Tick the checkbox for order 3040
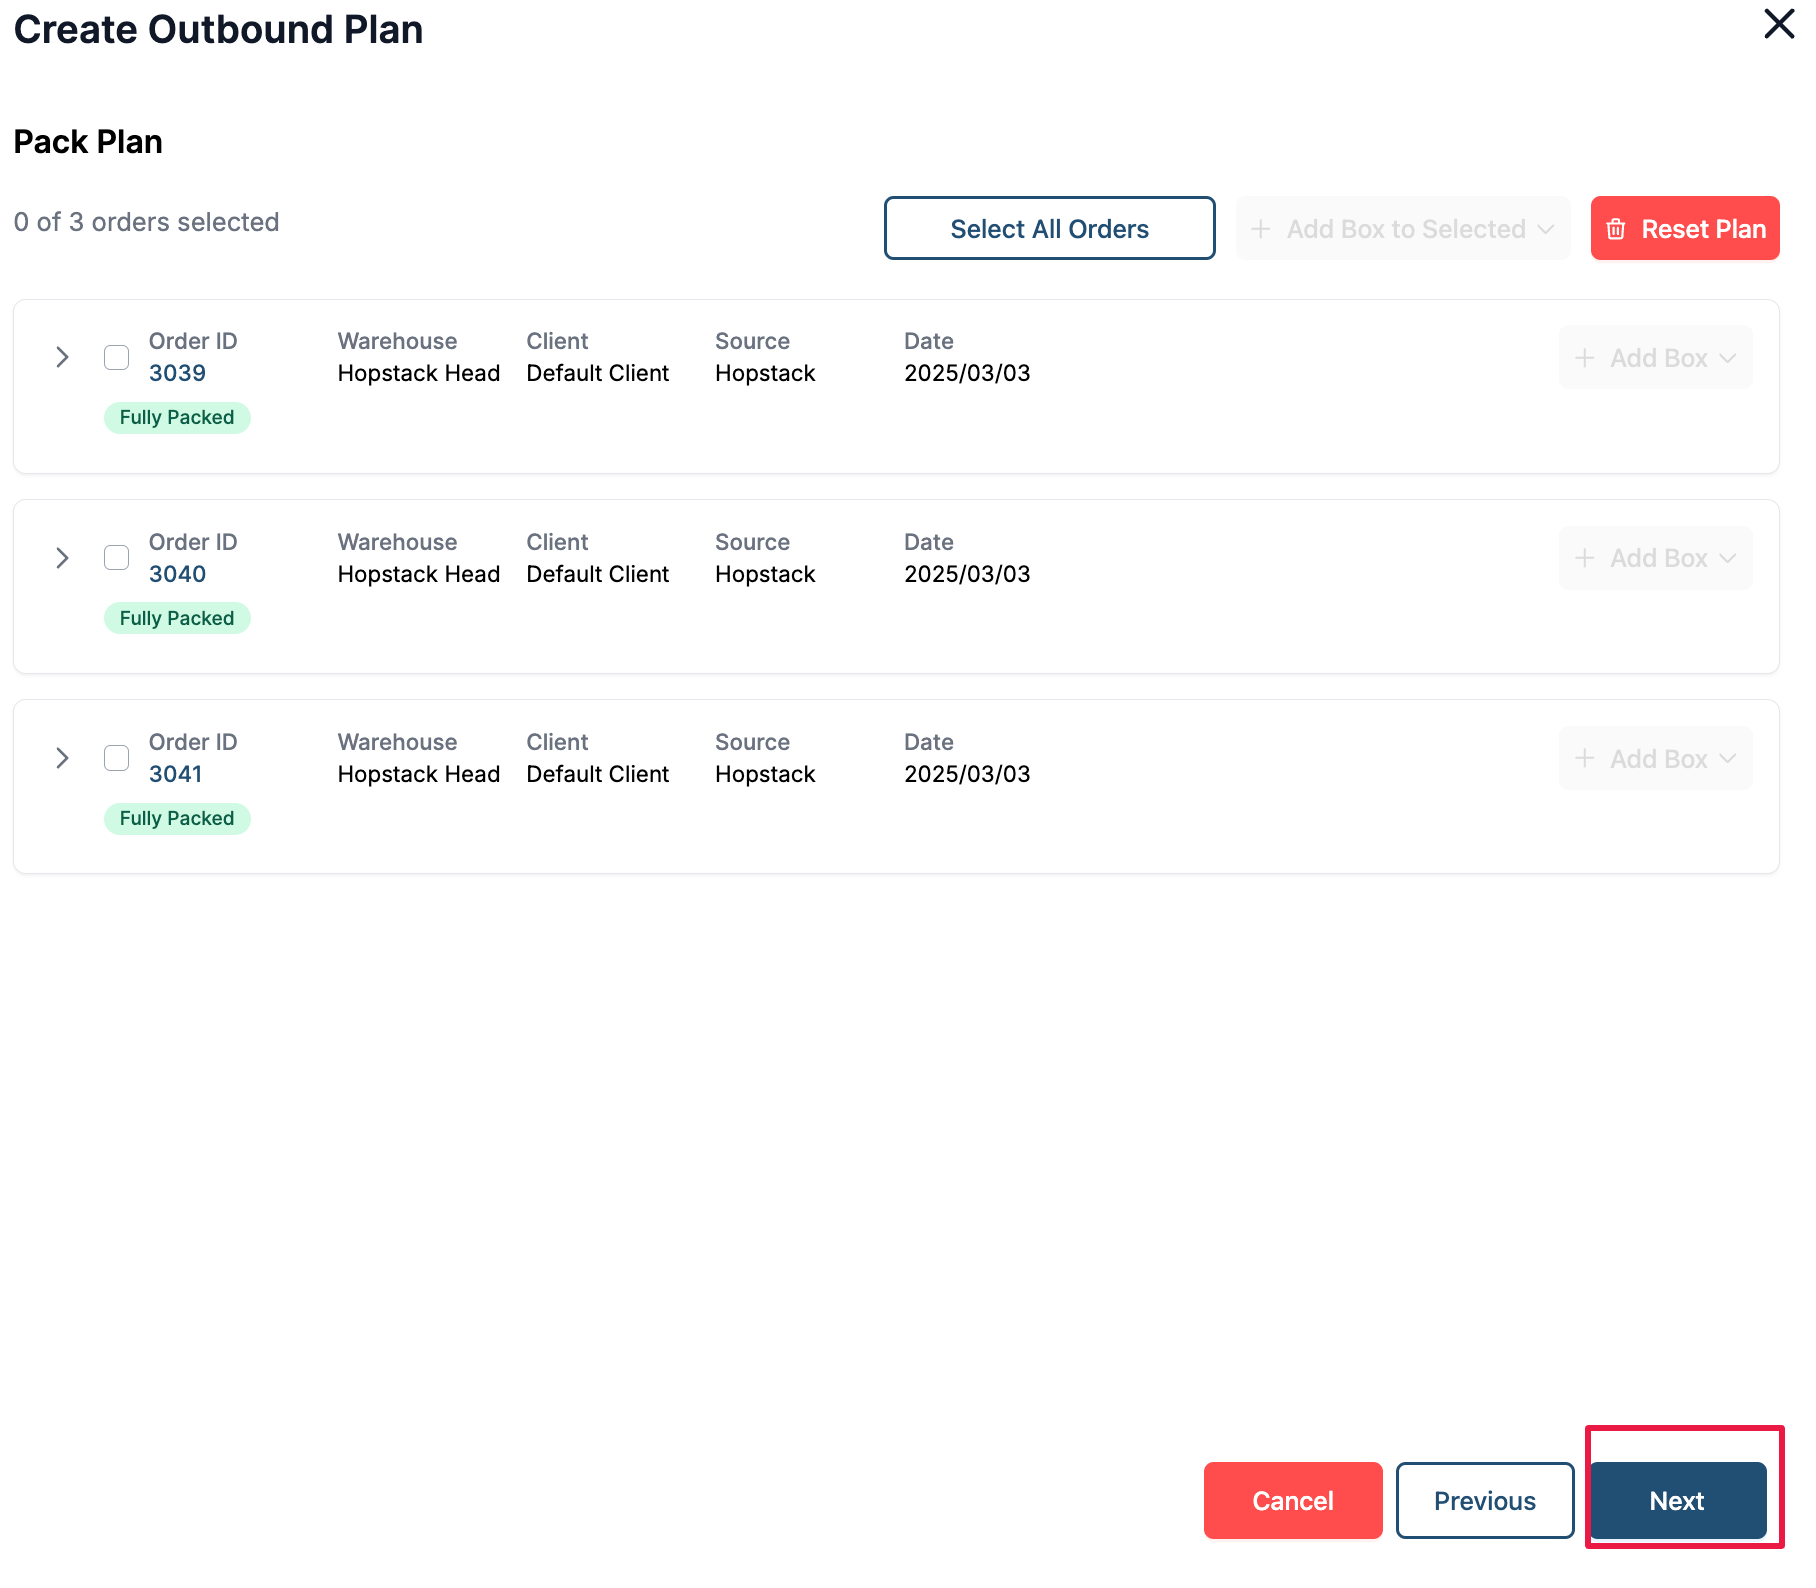The image size is (1816, 1588). 117,558
